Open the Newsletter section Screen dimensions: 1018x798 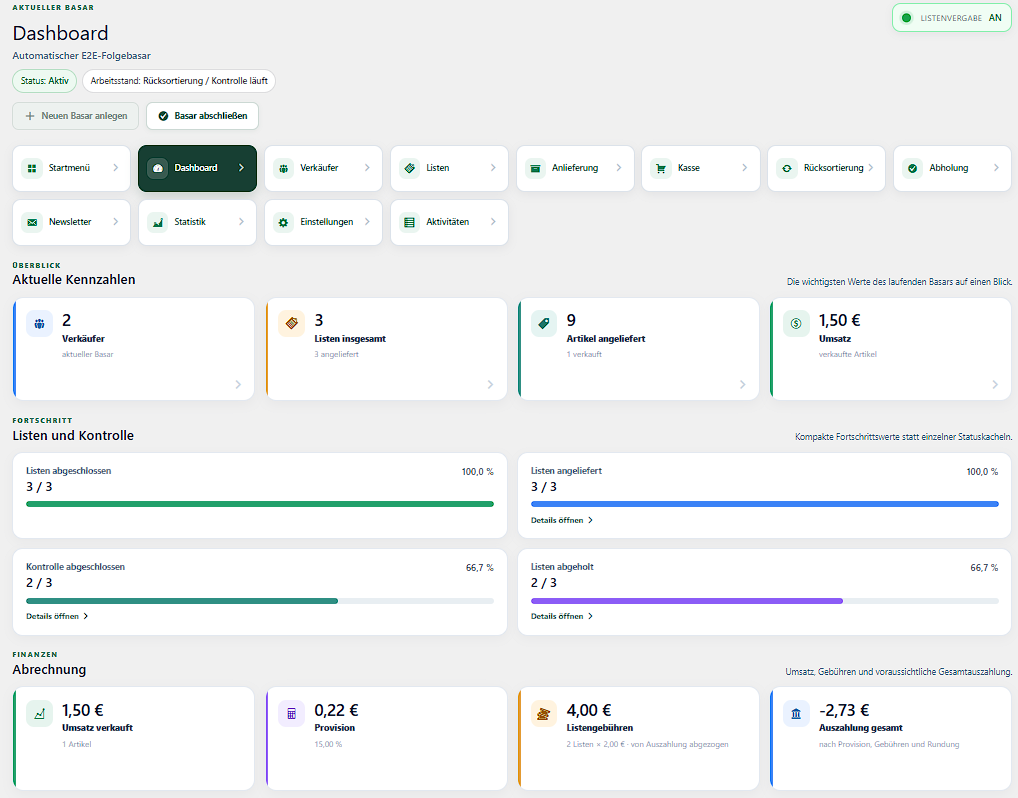tap(71, 222)
